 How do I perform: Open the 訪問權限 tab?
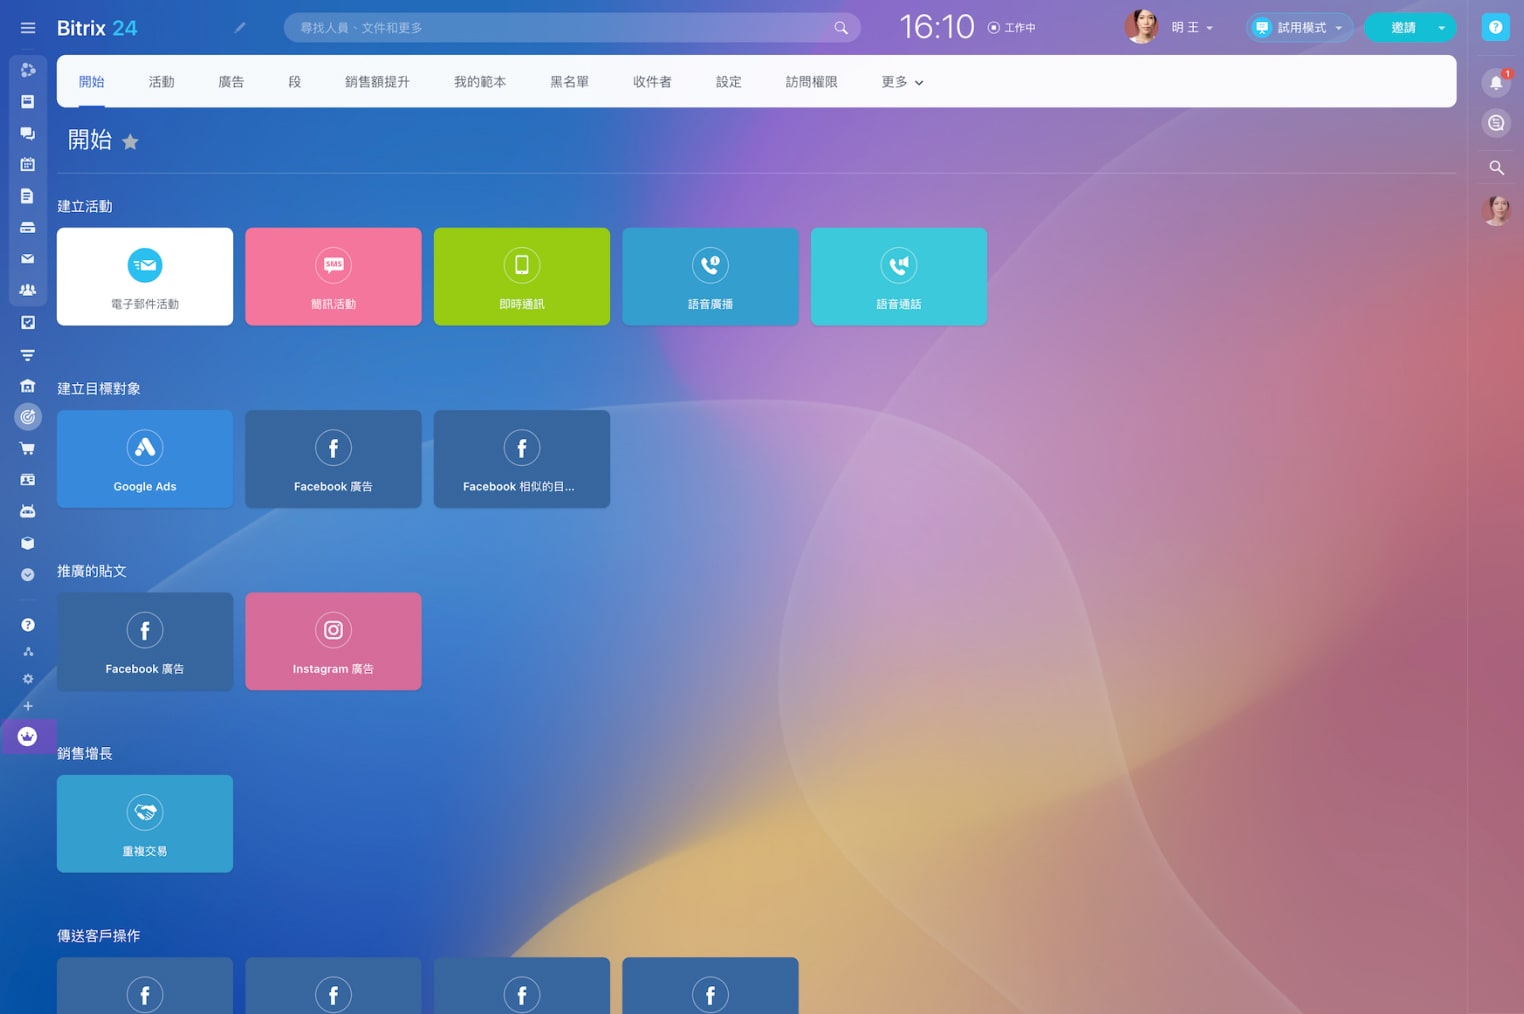tap(811, 82)
